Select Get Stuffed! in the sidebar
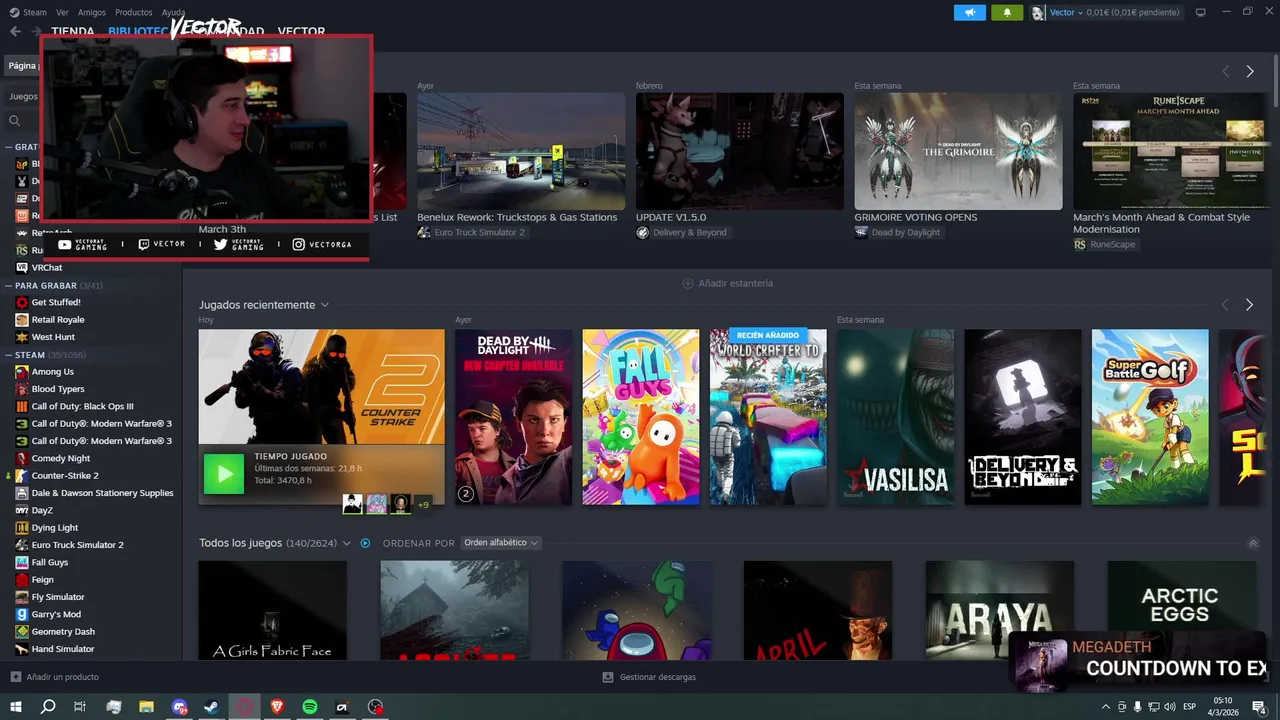The height and width of the screenshot is (720, 1280). [56, 302]
